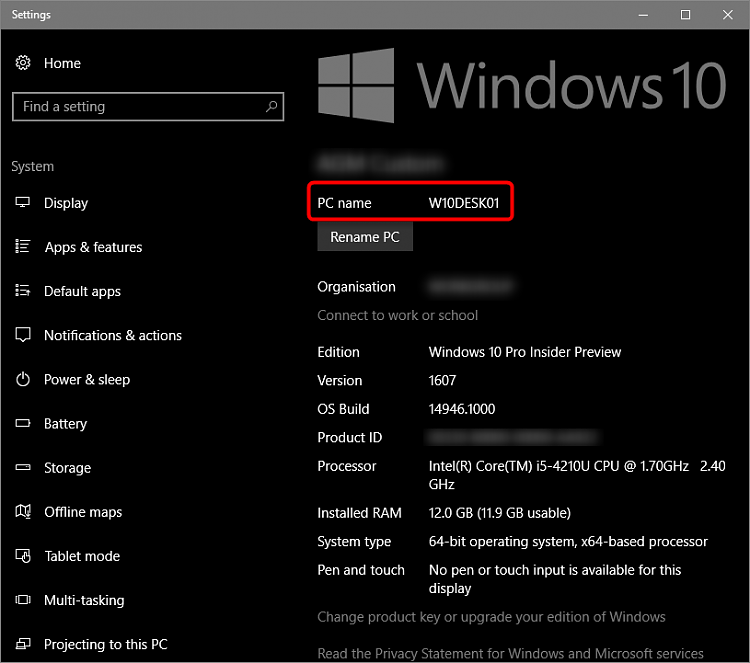Image resolution: width=750 pixels, height=663 pixels.
Task: Select Default apps section
Action: (x=82, y=291)
